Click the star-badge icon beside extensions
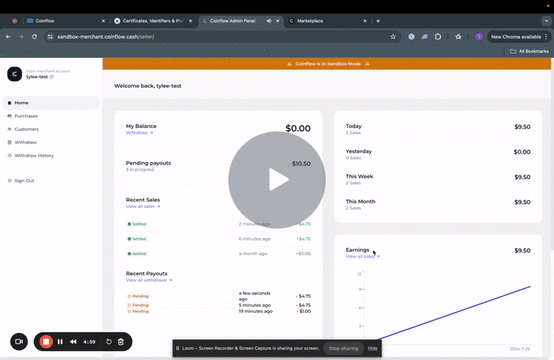554x360 pixels. point(458,37)
